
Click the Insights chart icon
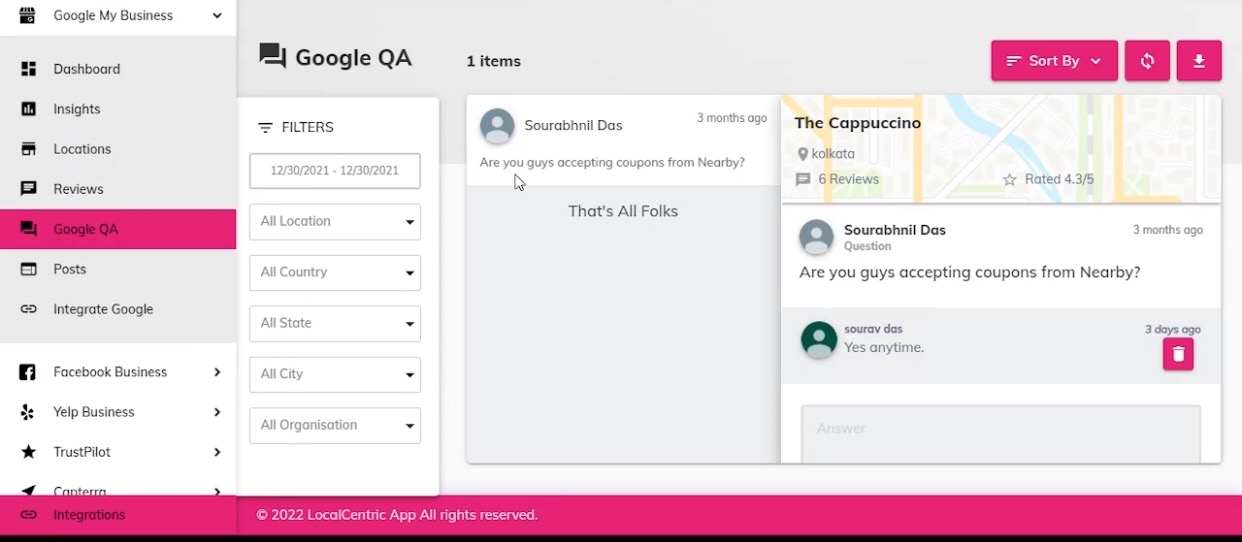(x=29, y=109)
